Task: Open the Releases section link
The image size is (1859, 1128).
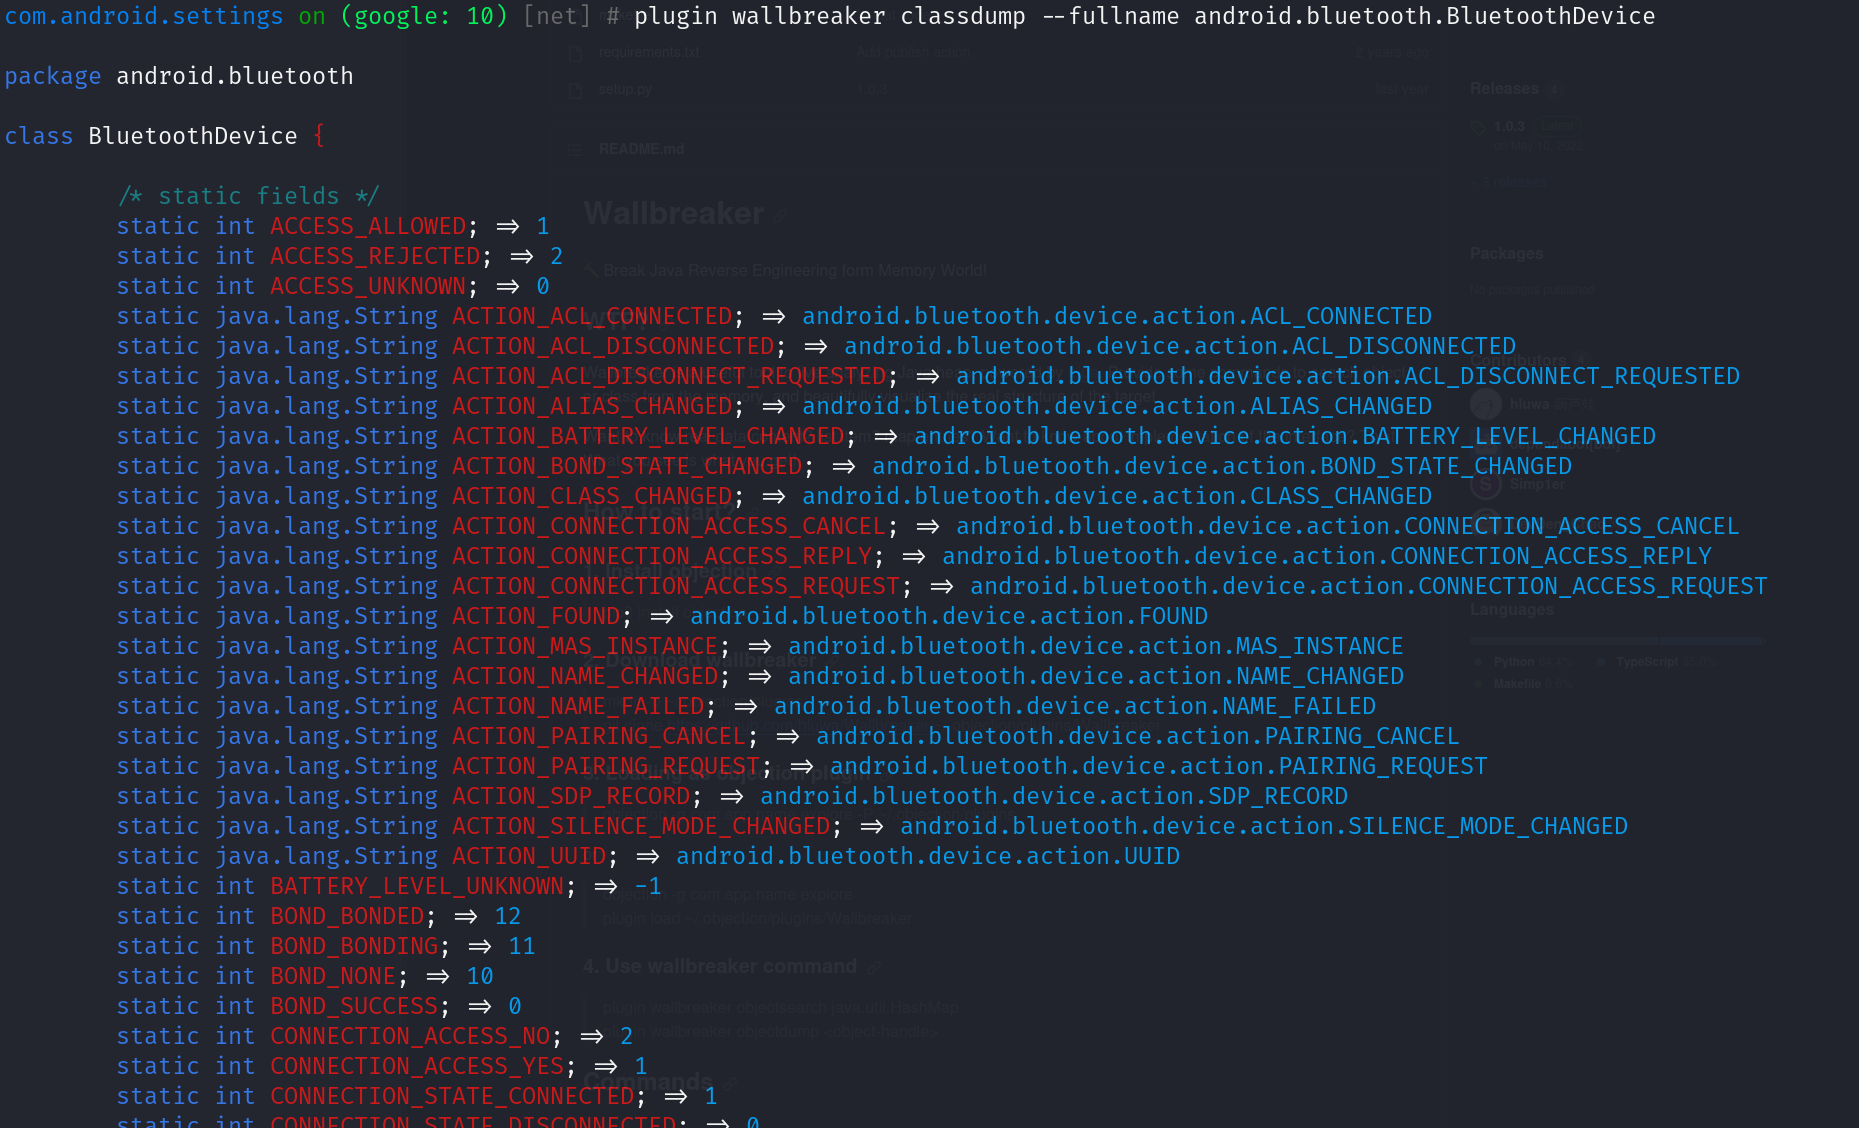Action: [1504, 89]
